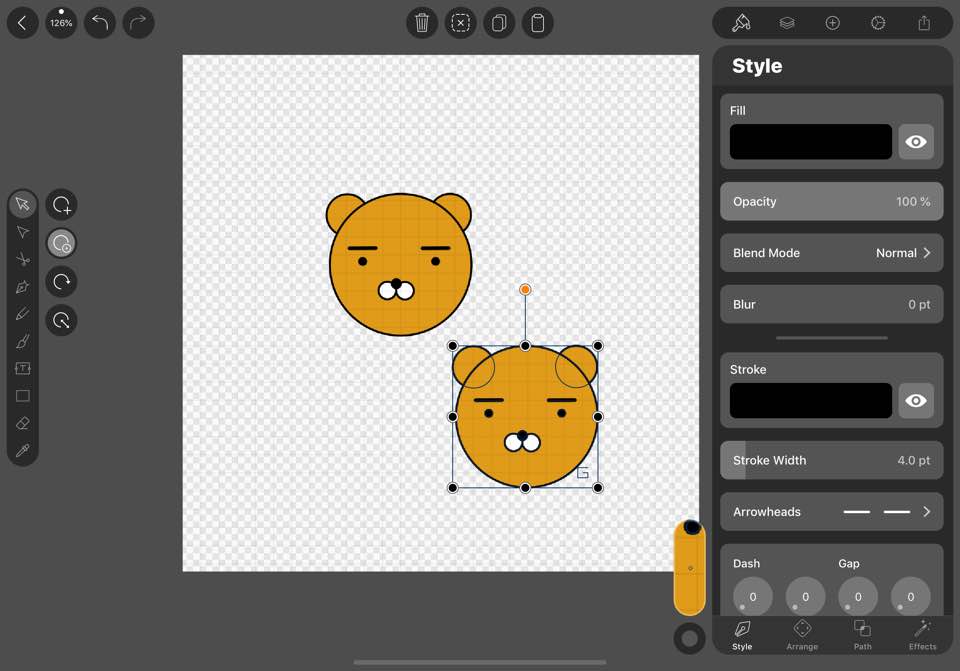
Task: Select the Scissors tool
Action: point(23,260)
